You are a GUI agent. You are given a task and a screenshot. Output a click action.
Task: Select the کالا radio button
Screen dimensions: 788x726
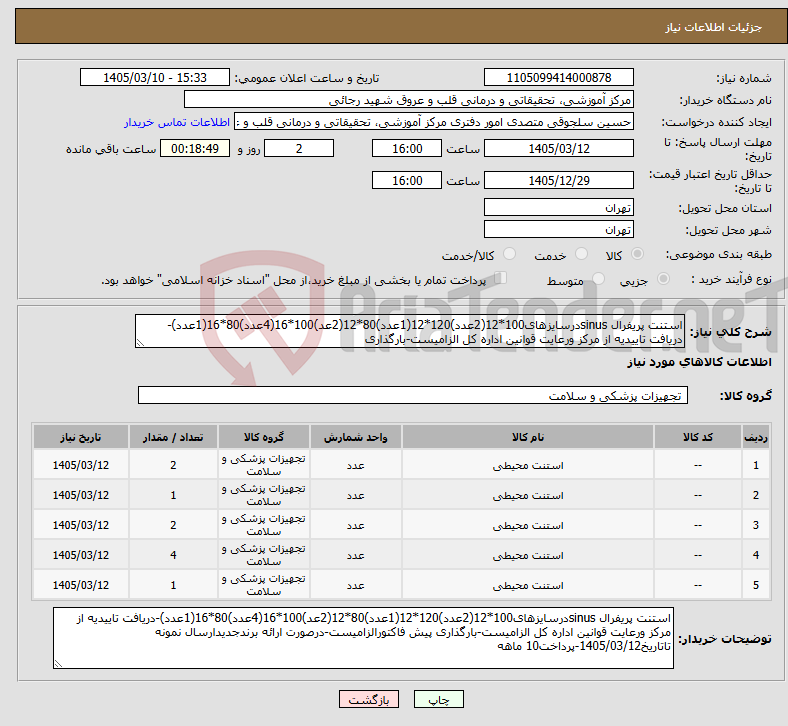[x=637, y=254]
